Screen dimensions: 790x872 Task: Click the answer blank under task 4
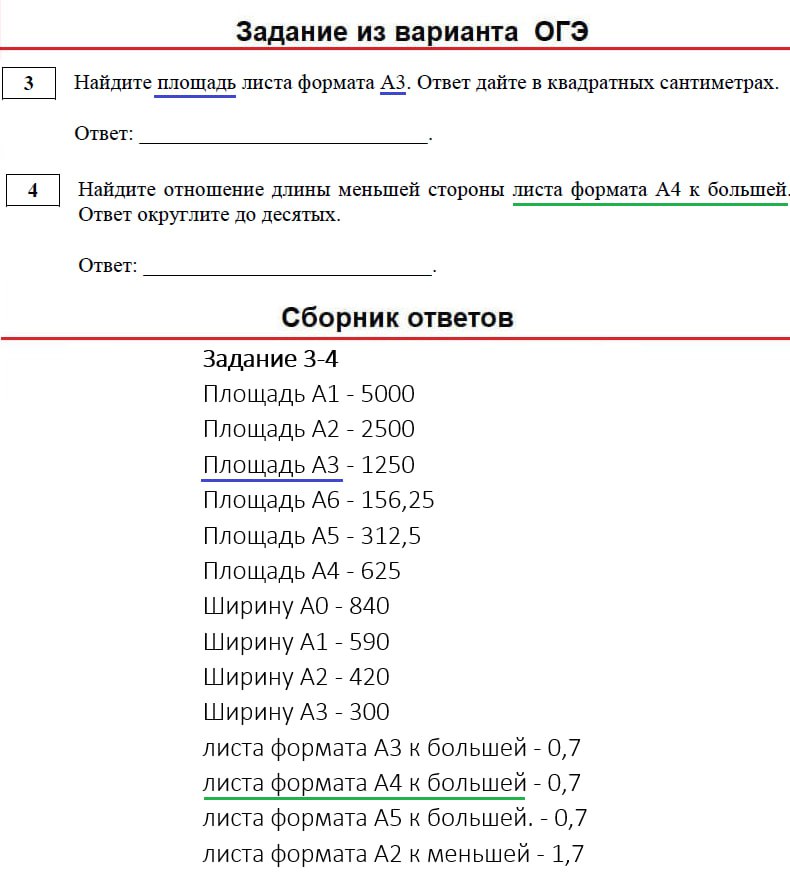288,267
